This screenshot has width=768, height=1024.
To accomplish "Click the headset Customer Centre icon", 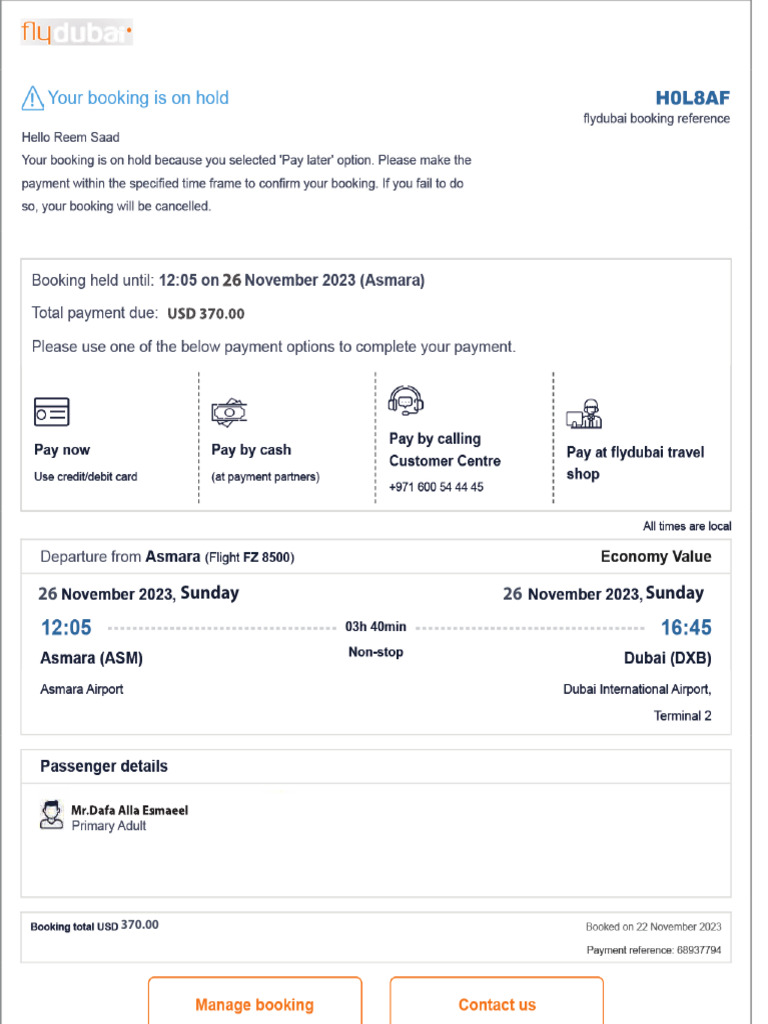I will (x=406, y=401).
